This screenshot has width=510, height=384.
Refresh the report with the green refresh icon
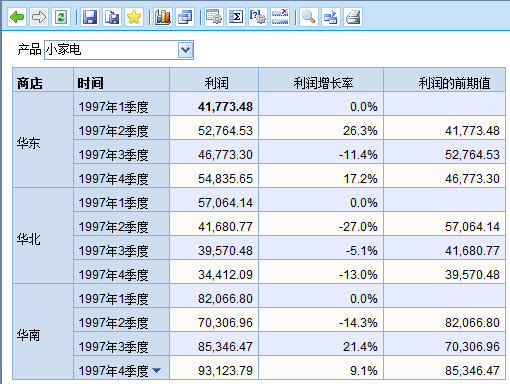[x=61, y=17]
